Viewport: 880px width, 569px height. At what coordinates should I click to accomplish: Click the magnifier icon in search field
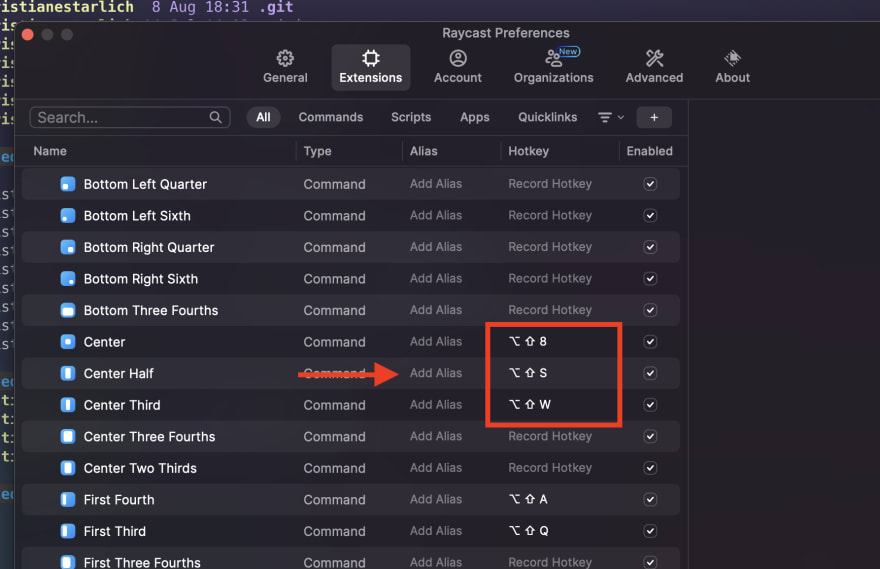click(216, 117)
